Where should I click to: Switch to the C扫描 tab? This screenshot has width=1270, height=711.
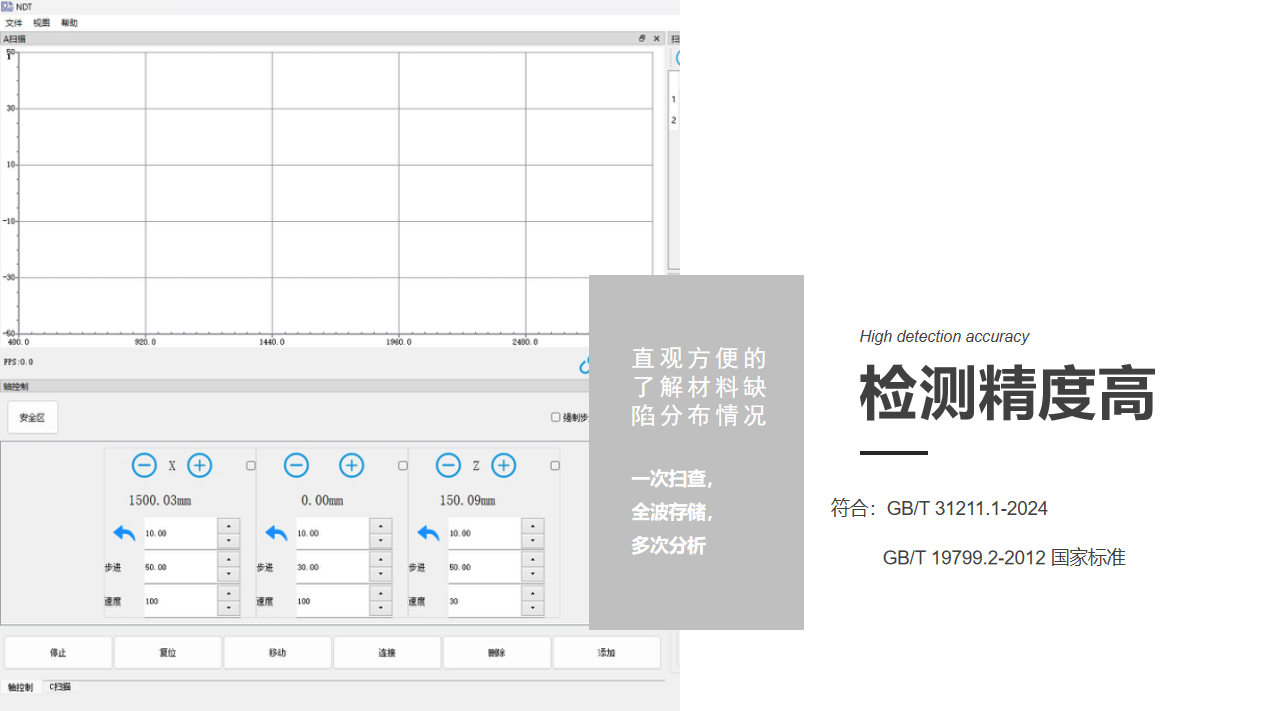point(60,687)
